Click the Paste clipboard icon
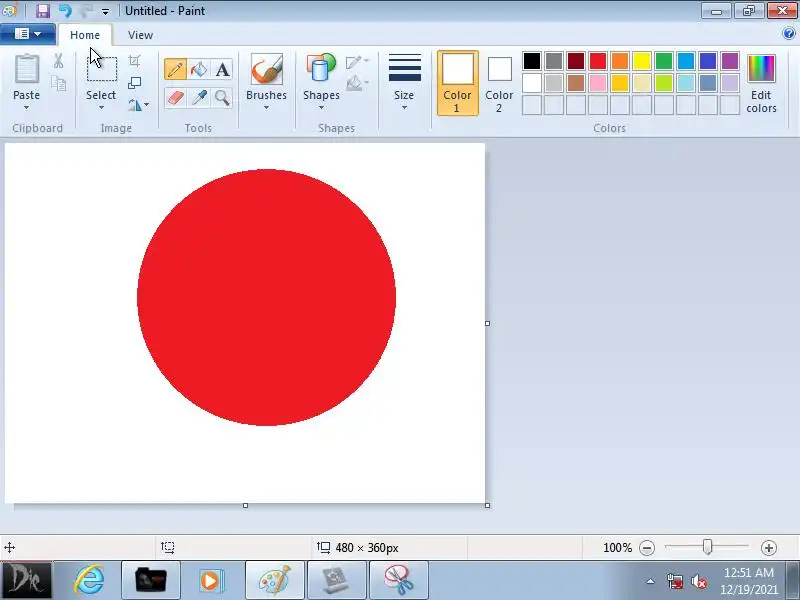Image resolution: width=800 pixels, height=600 pixels. [x=27, y=69]
